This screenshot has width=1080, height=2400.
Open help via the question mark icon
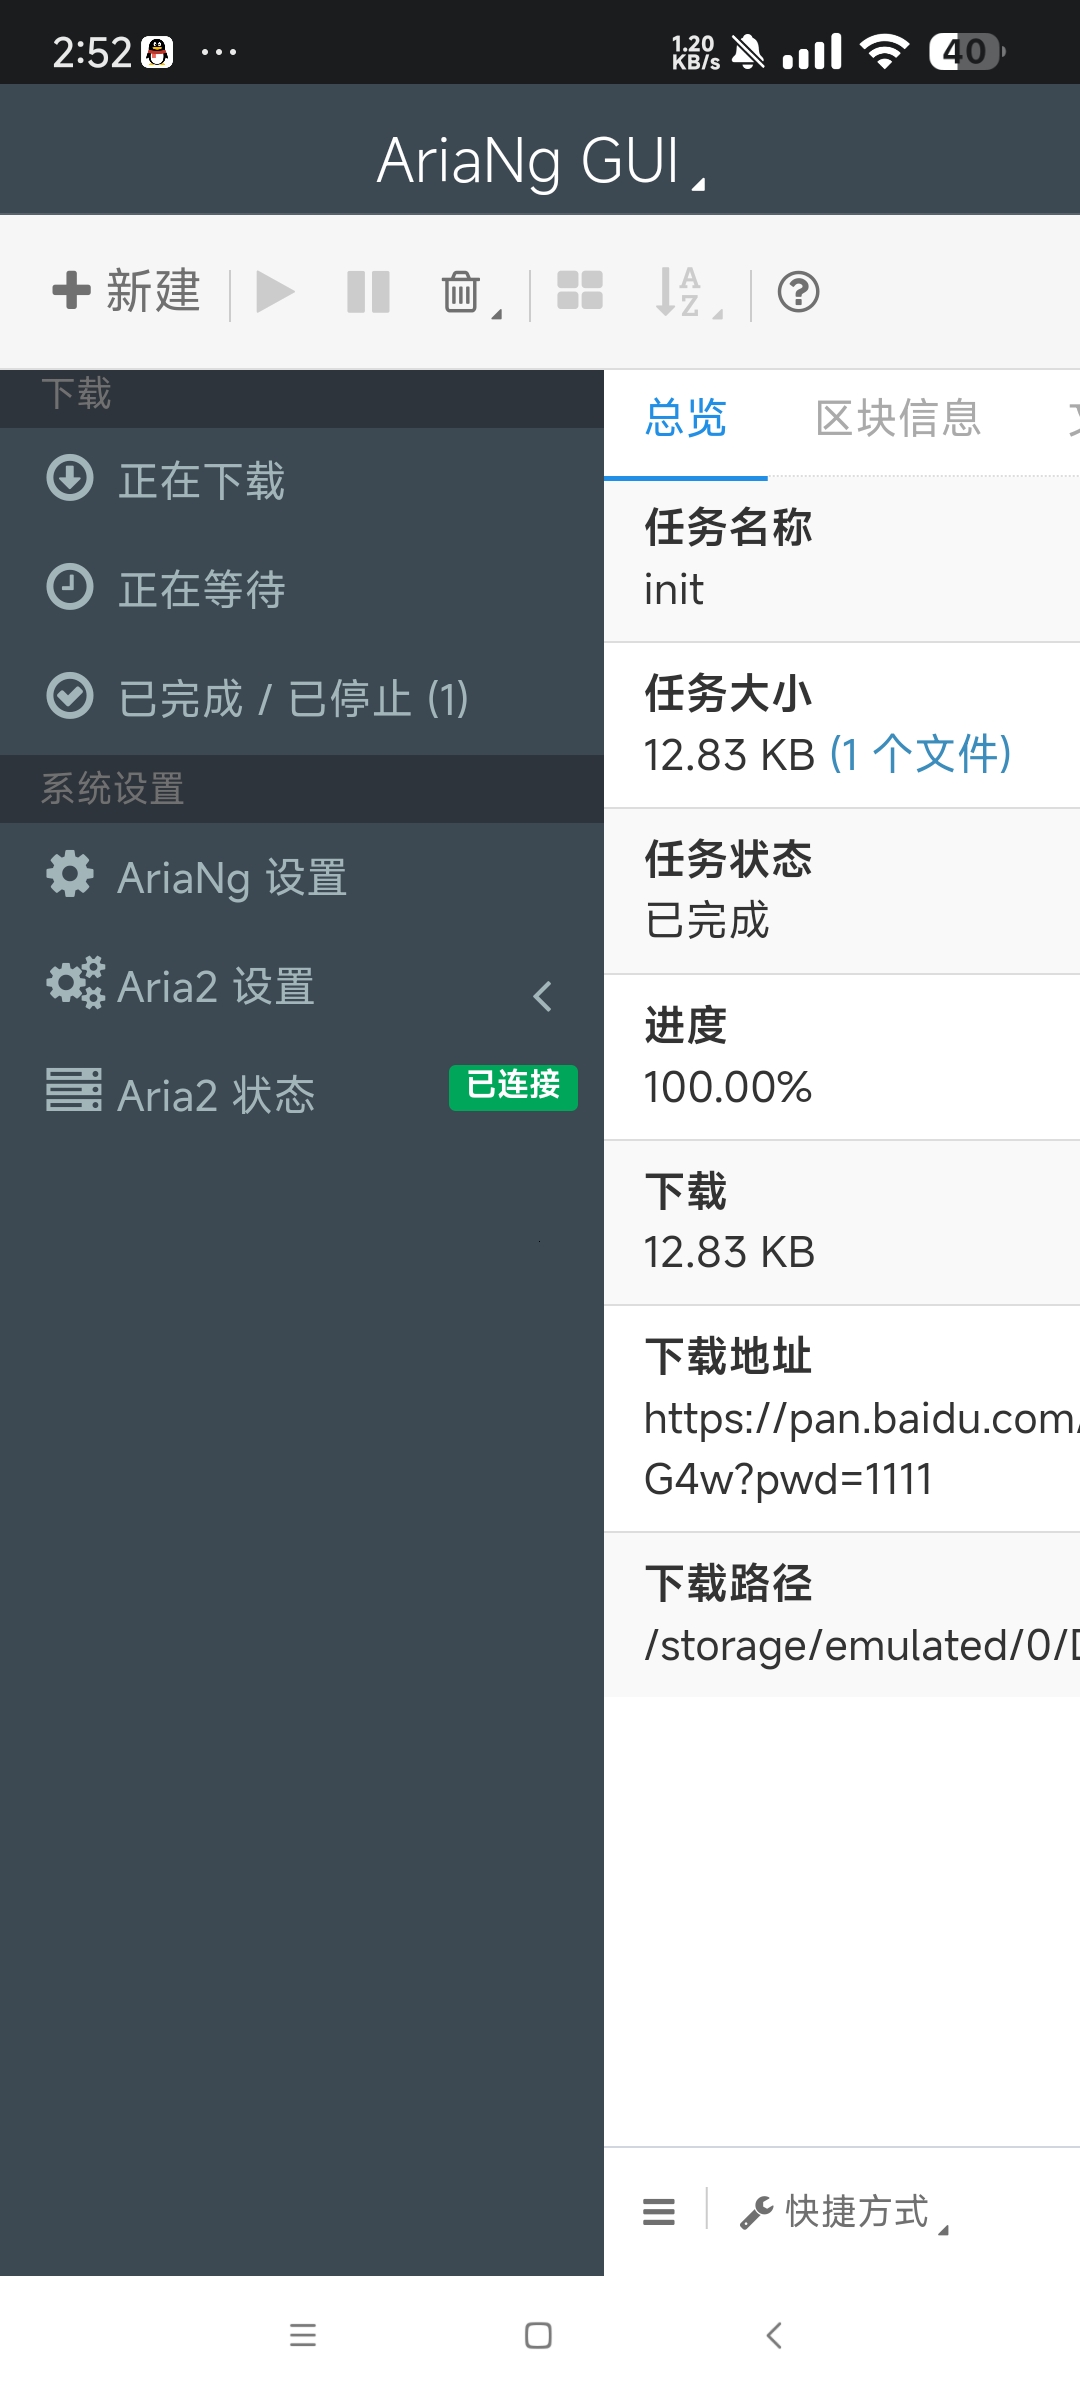coord(797,291)
